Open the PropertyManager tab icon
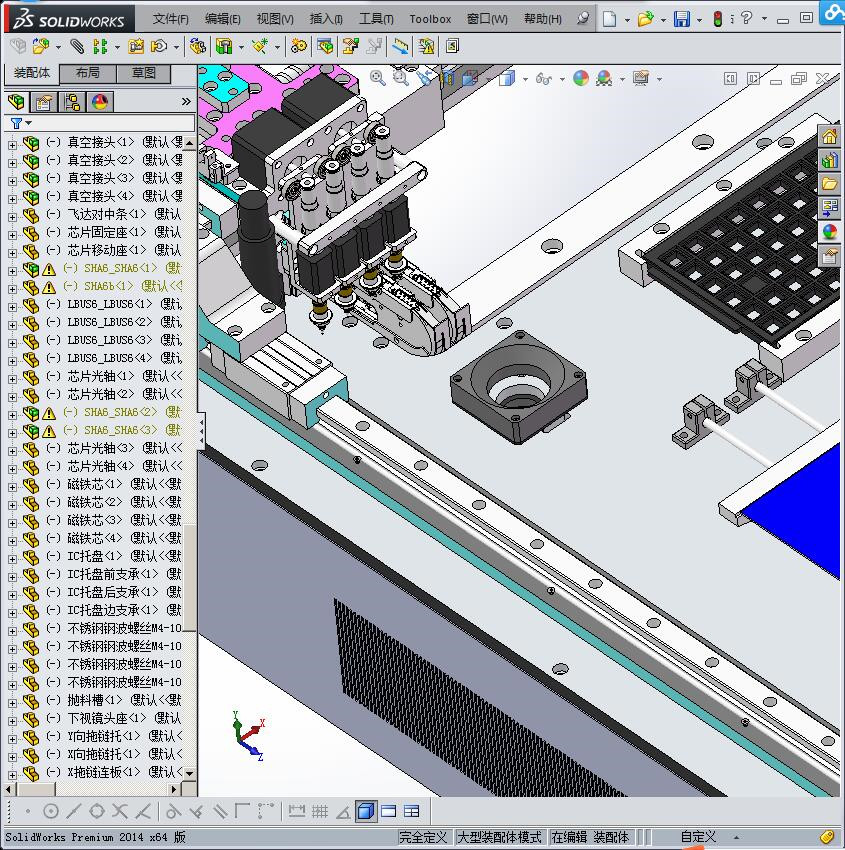 coord(44,102)
